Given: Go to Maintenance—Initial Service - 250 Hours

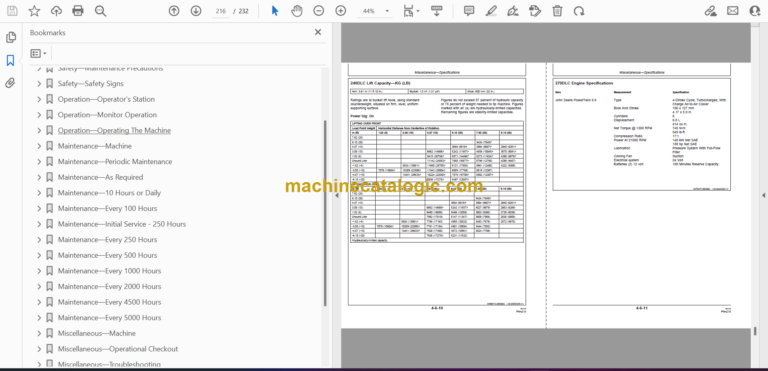Looking at the screenshot, I should pyautogui.click(x=122, y=224).
